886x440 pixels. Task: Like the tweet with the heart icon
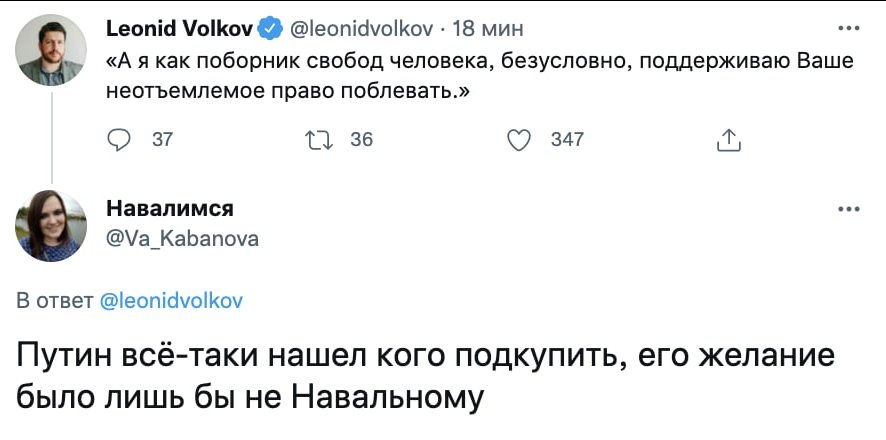point(519,141)
